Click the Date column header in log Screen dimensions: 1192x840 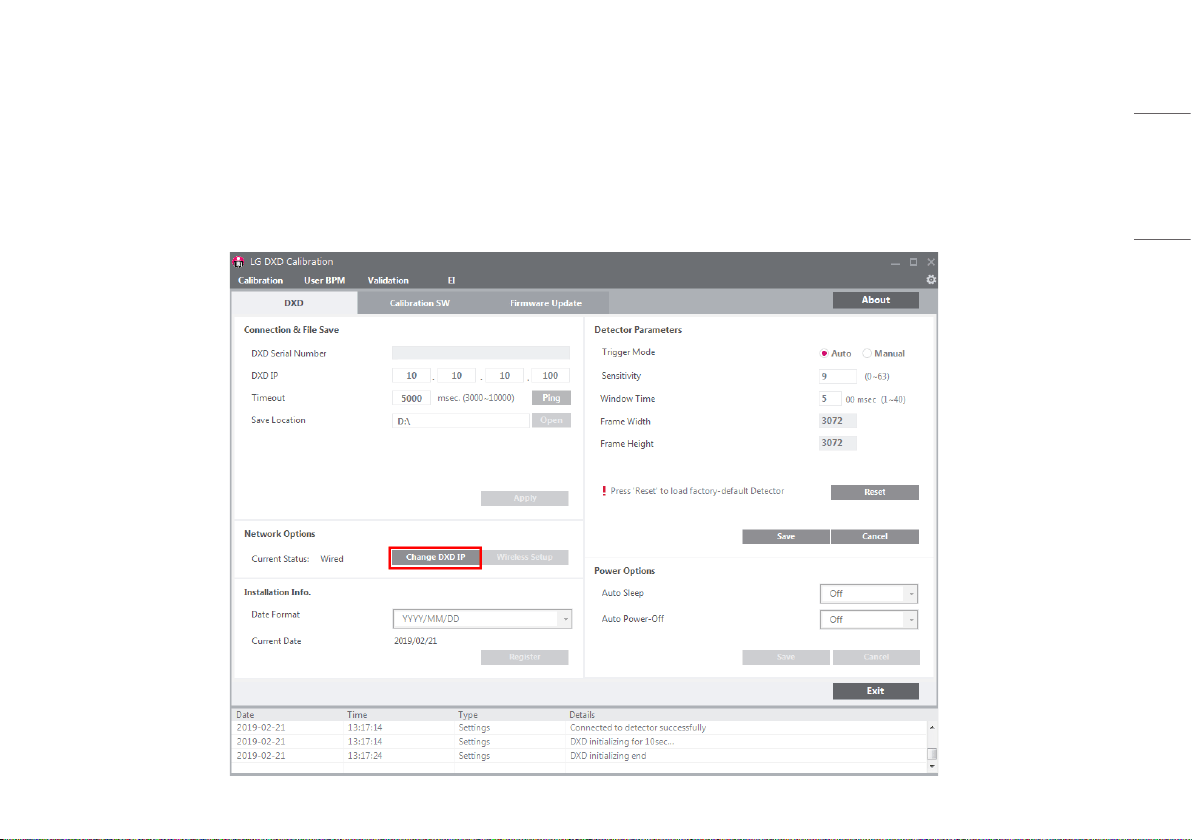click(246, 715)
